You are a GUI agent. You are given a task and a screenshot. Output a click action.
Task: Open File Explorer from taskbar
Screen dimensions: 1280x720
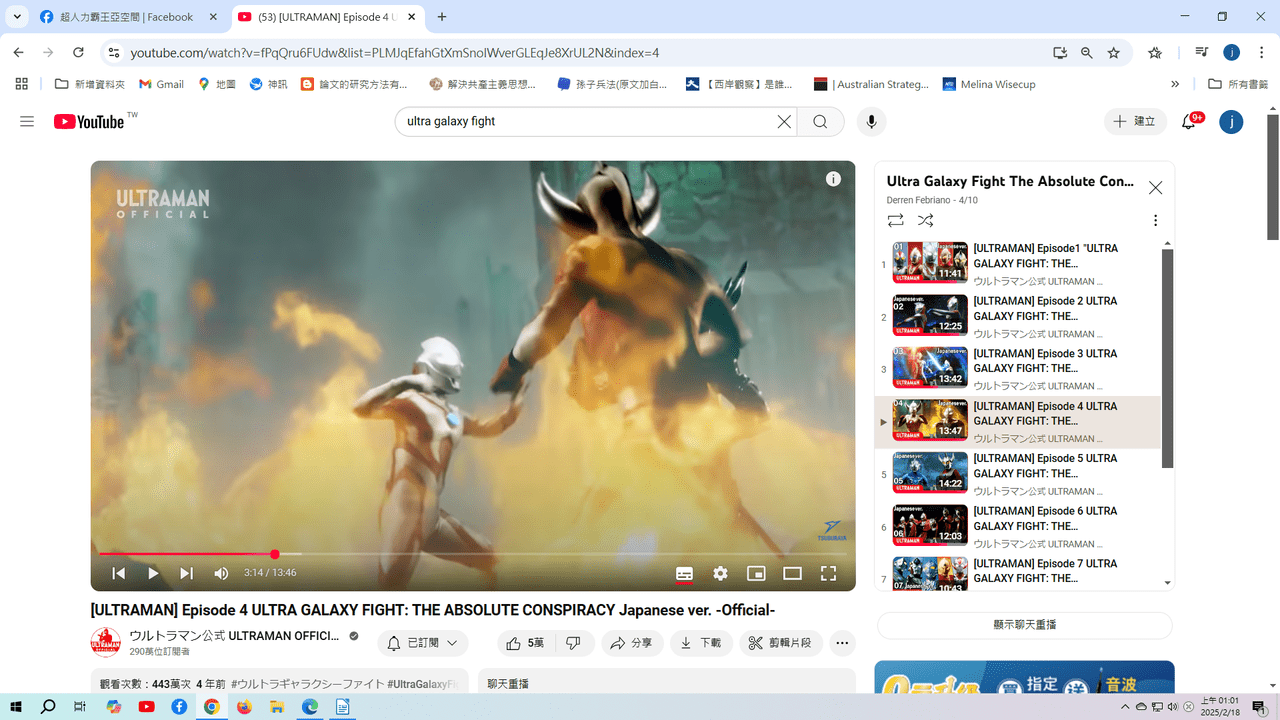[277, 706]
